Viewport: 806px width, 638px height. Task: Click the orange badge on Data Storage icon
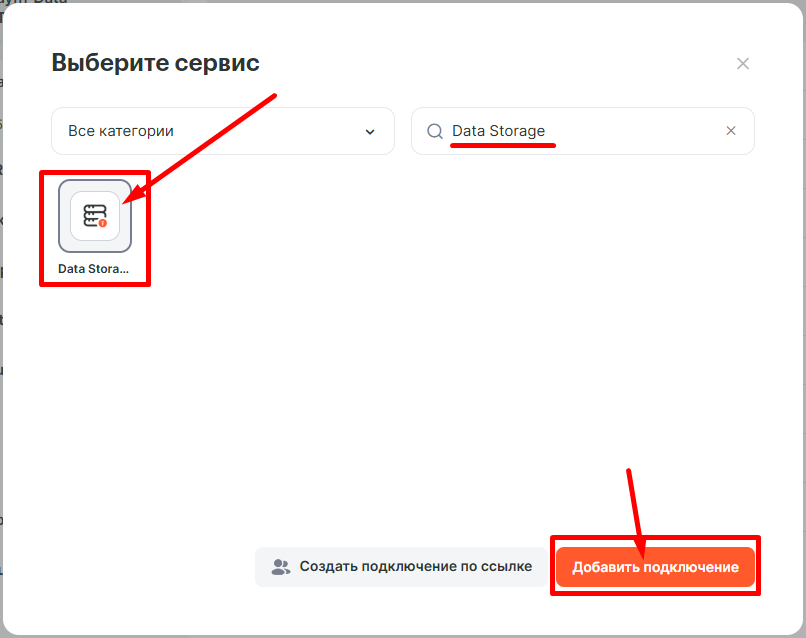103,224
